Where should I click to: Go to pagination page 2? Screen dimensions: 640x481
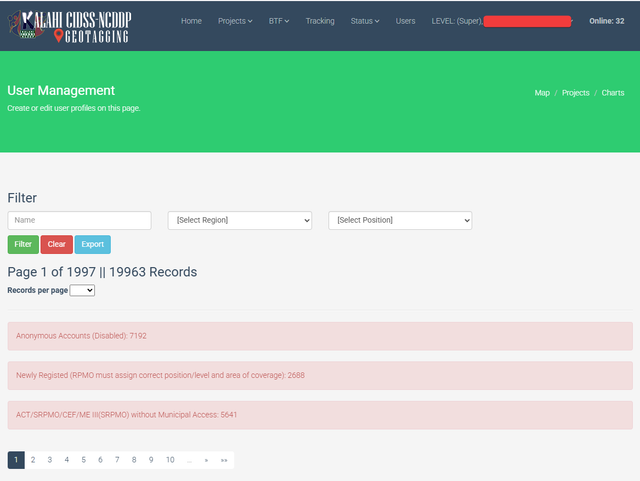(x=33, y=460)
